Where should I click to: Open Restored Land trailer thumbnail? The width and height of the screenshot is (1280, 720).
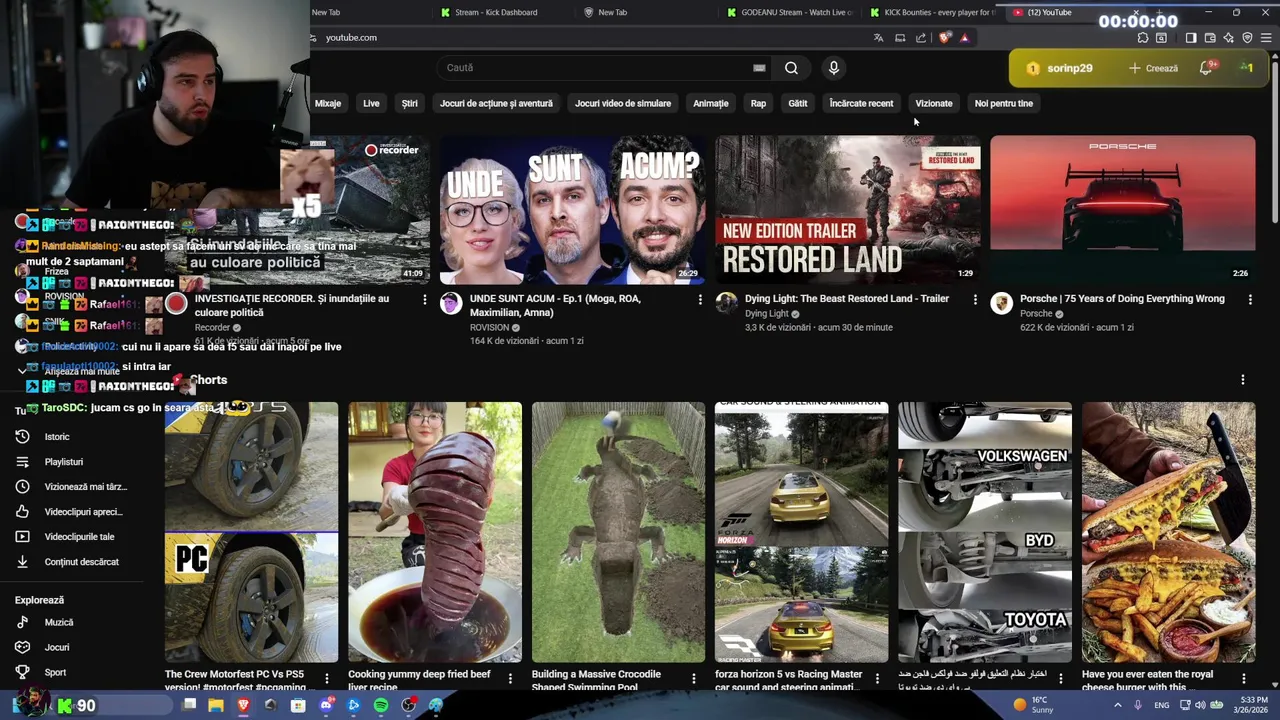coord(847,210)
